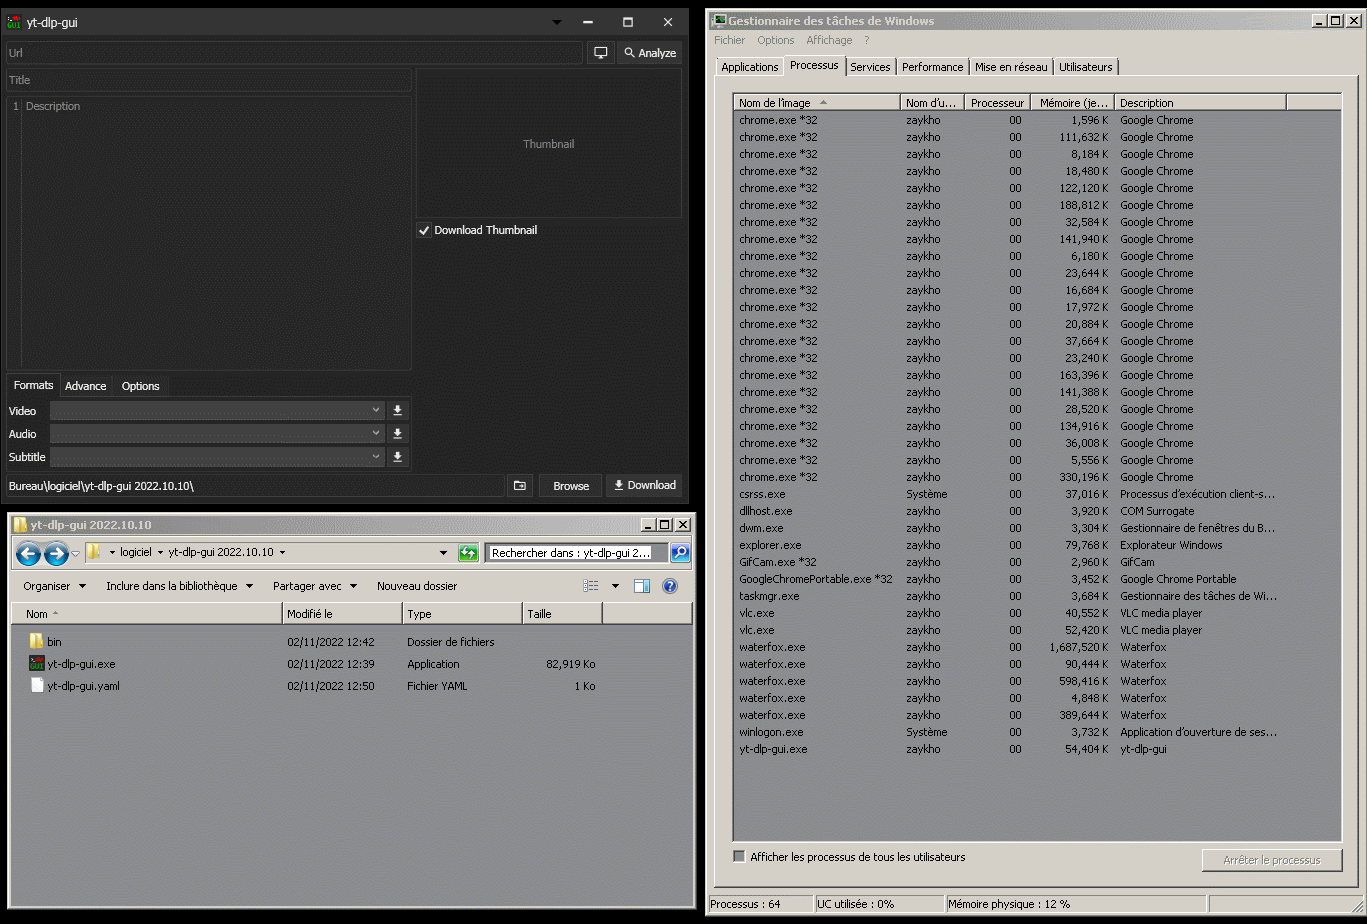The image size is (1367, 924).
Task: Click the media player icon beside Analyze
Action: pos(600,52)
